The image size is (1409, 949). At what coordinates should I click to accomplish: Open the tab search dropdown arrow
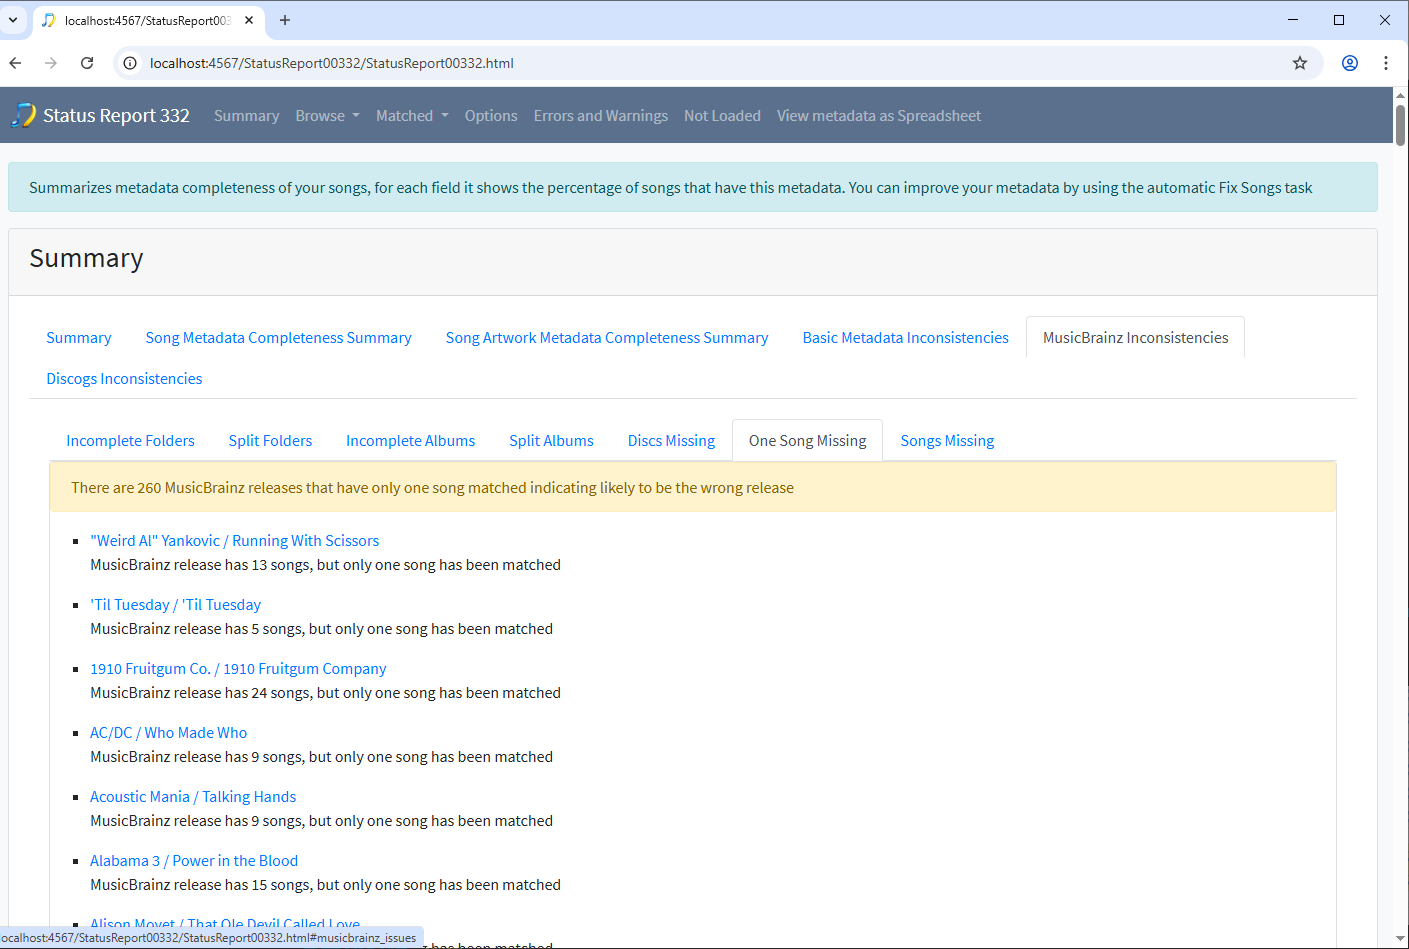point(13,20)
